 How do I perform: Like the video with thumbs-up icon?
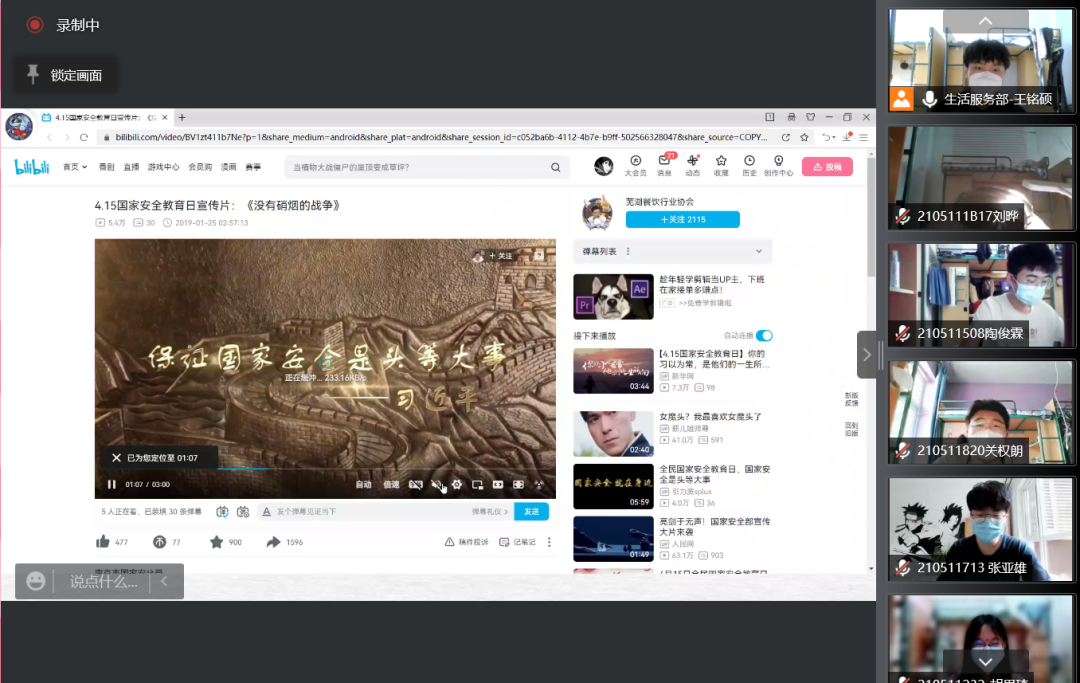click(103, 542)
